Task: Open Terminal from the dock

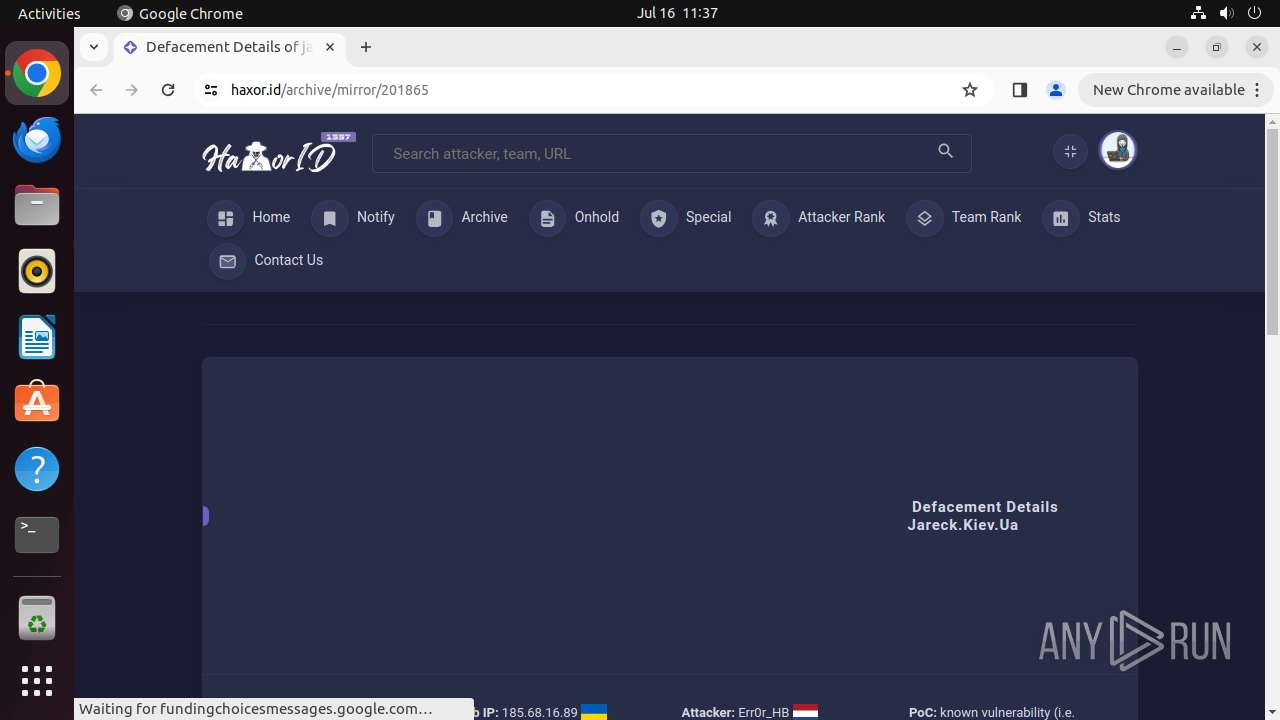Action: [x=37, y=535]
